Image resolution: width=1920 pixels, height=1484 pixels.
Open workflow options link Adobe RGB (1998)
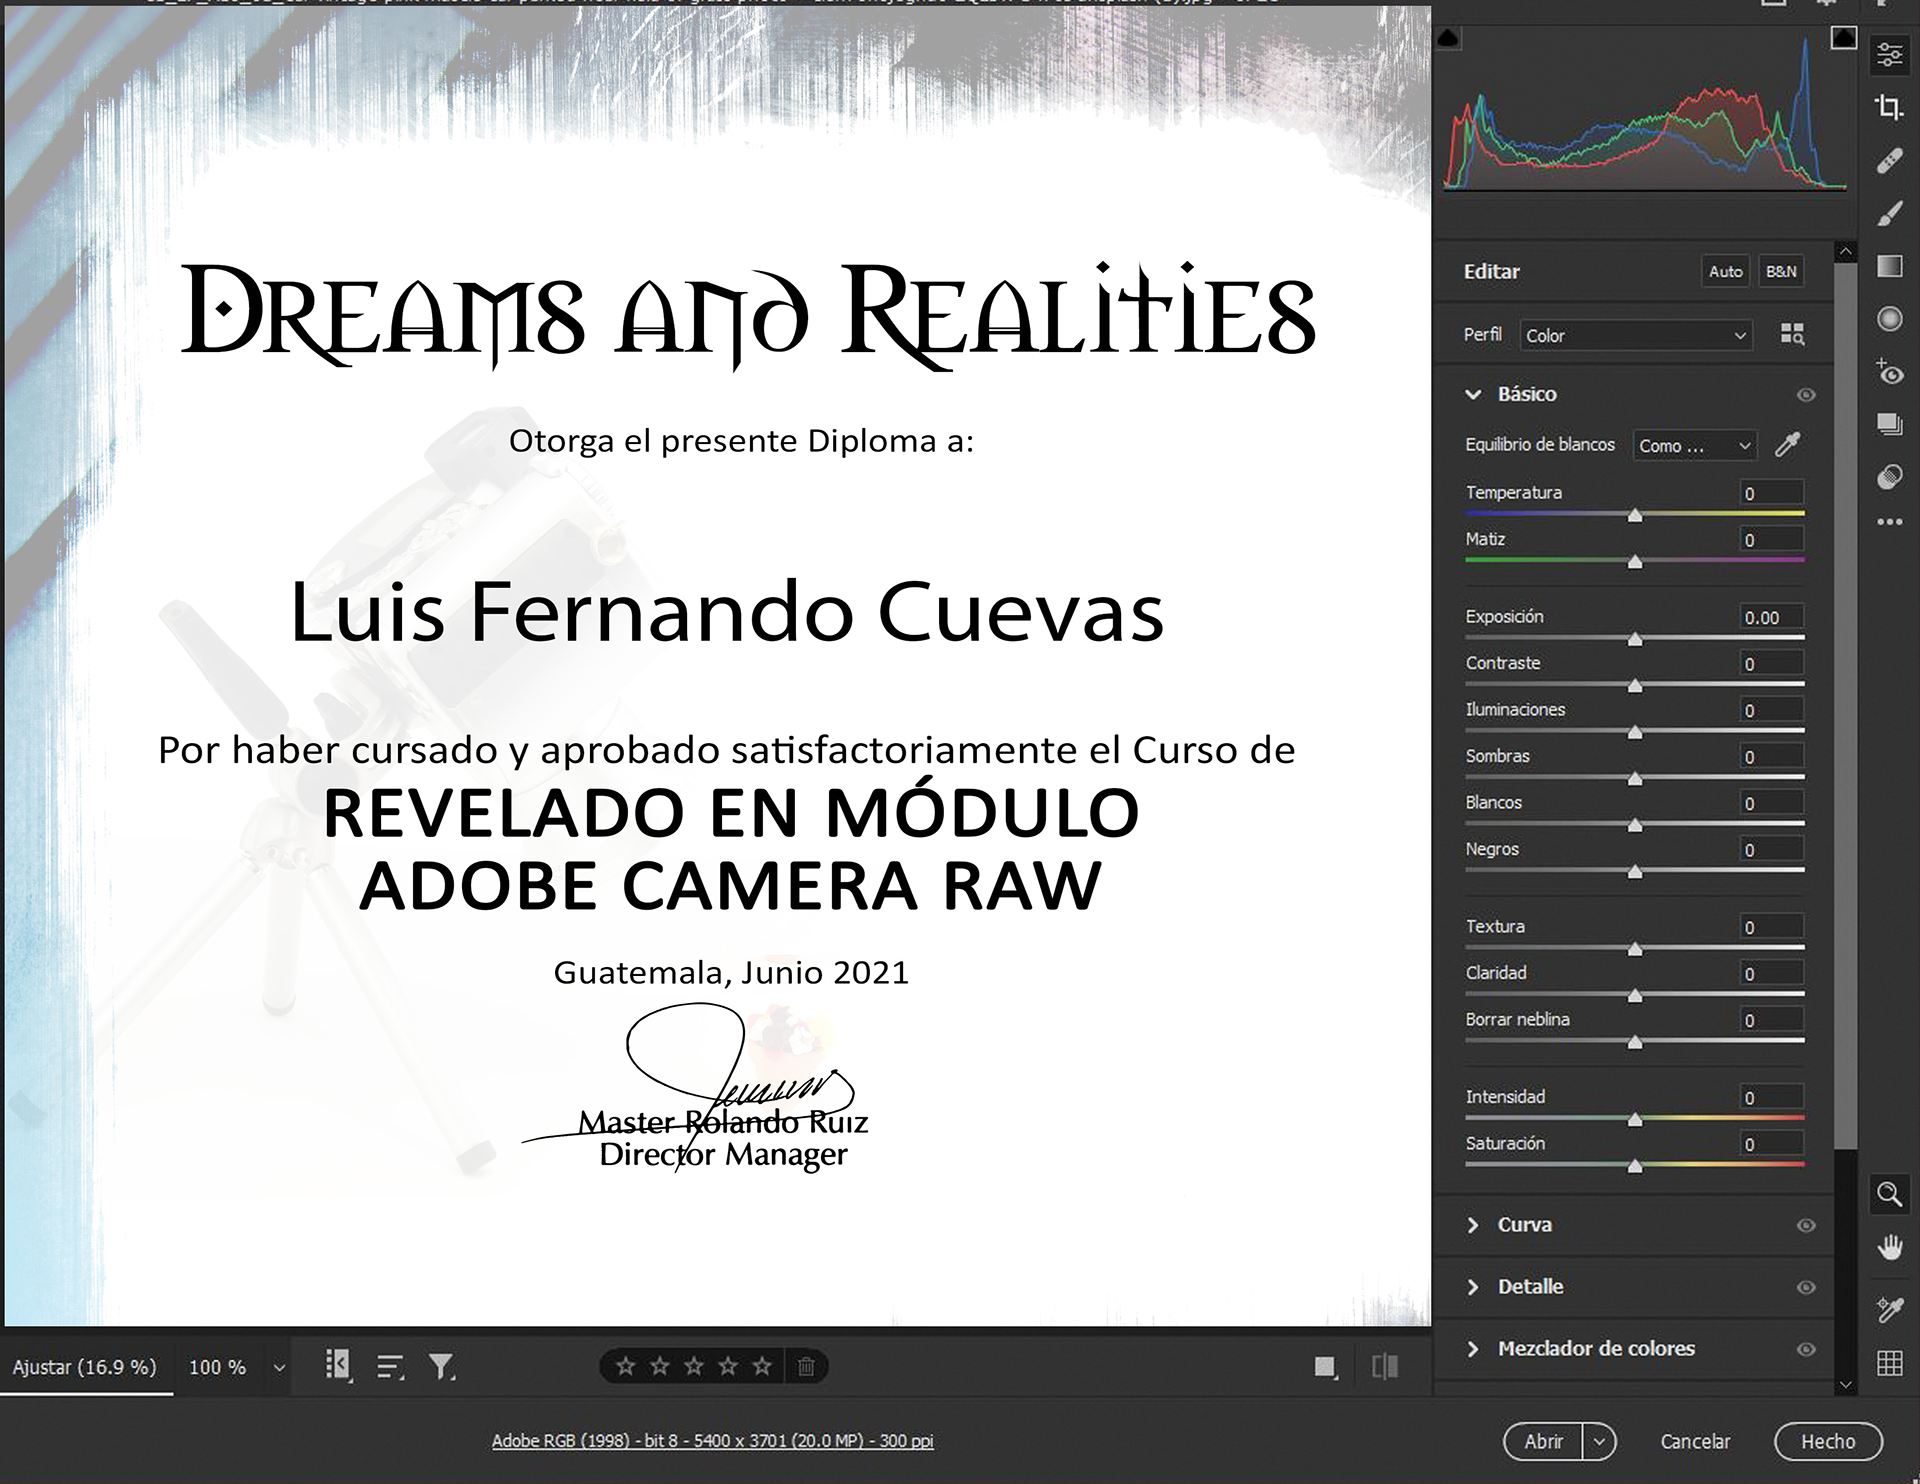712,1441
